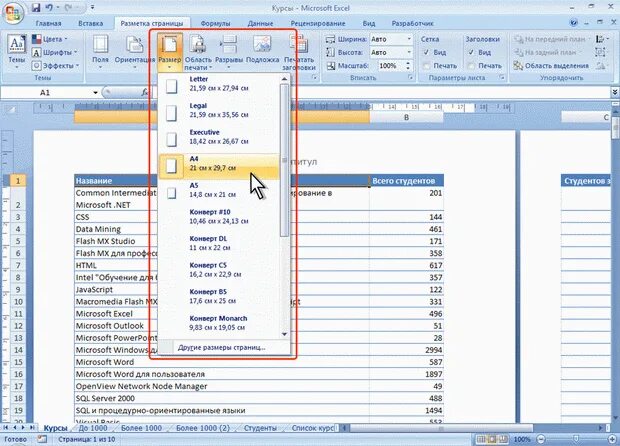Toggle Сетка Печать gridlines print checkbox
Image resolution: width=620 pixels, height=446 pixels.
pyautogui.click(x=426, y=66)
